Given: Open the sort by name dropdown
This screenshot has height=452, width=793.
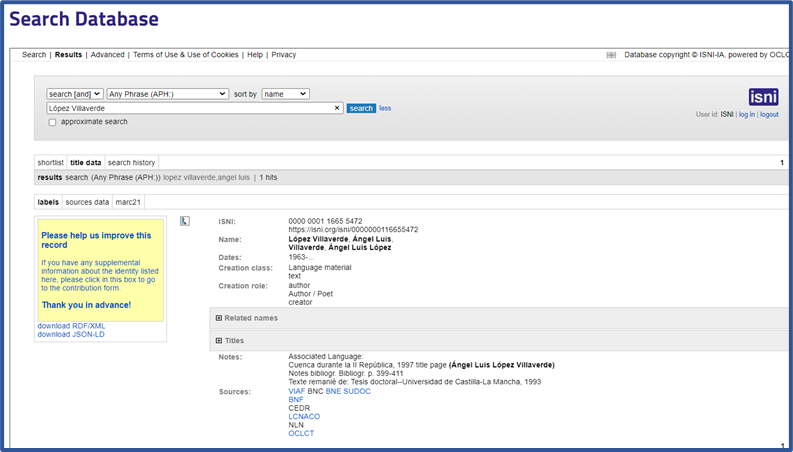Looking at the screenshot, I should click(x=285, y=94).
